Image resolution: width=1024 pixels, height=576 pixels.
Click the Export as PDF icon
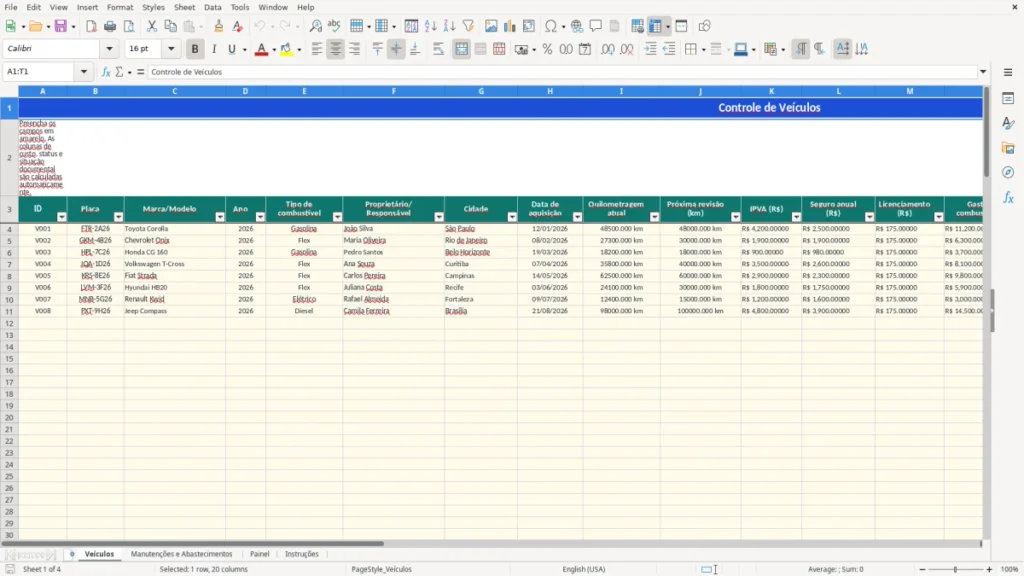(x=91, y=26)
